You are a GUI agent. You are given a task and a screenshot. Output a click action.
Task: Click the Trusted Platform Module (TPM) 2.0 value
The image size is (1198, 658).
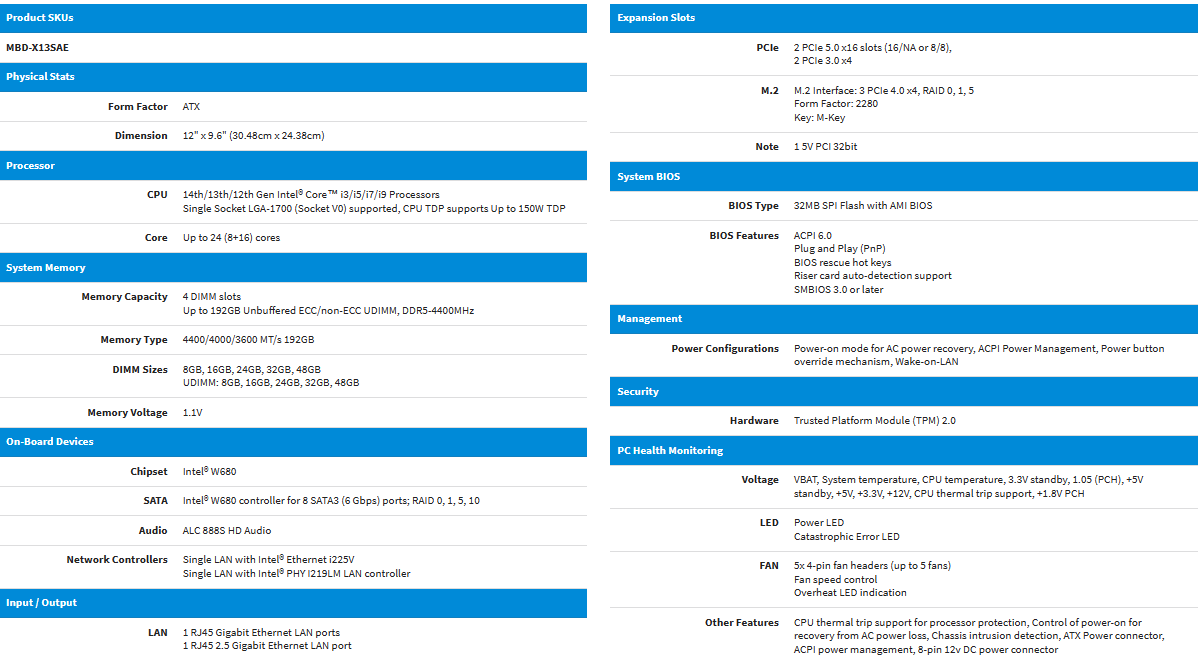tap(875, 420)
